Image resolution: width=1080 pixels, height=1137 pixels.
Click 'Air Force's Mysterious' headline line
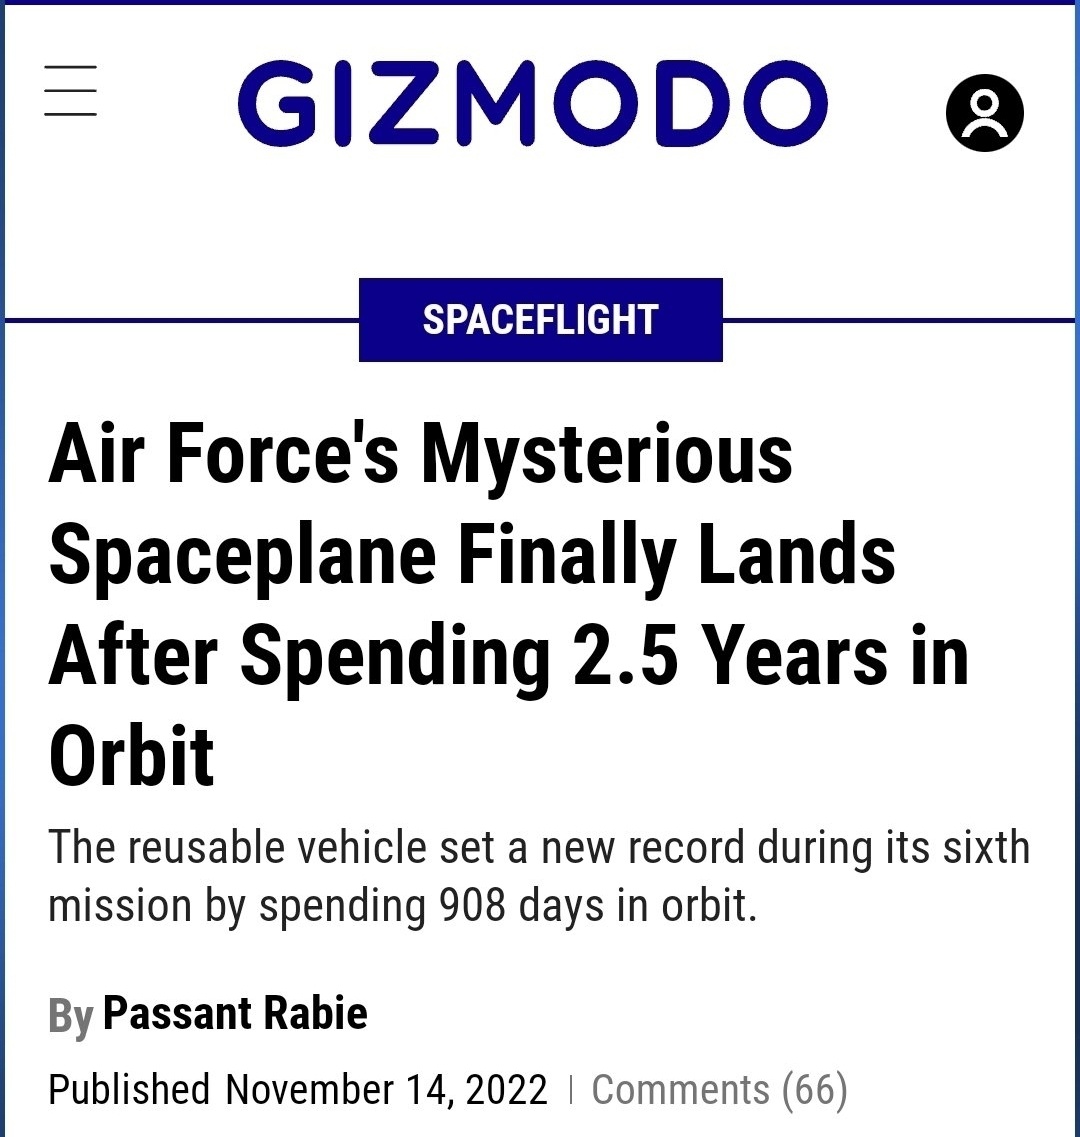[420, 455]
